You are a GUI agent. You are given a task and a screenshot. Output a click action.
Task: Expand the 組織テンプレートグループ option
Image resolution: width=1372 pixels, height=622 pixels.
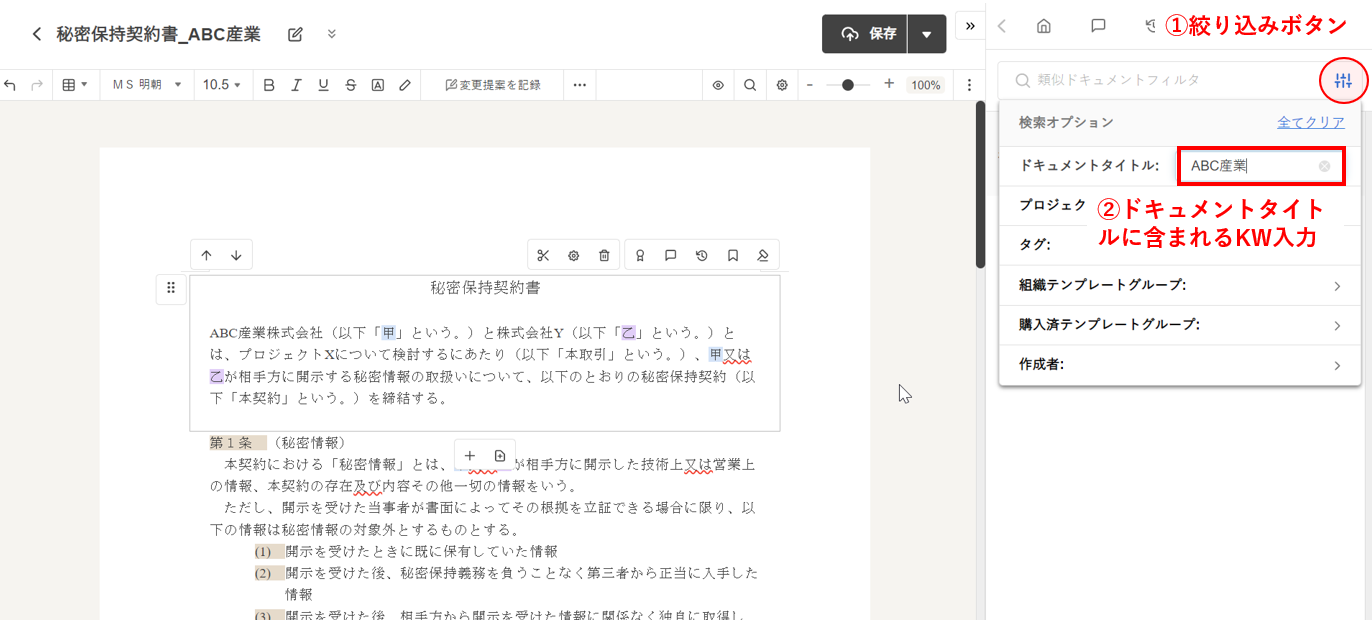1180,285
